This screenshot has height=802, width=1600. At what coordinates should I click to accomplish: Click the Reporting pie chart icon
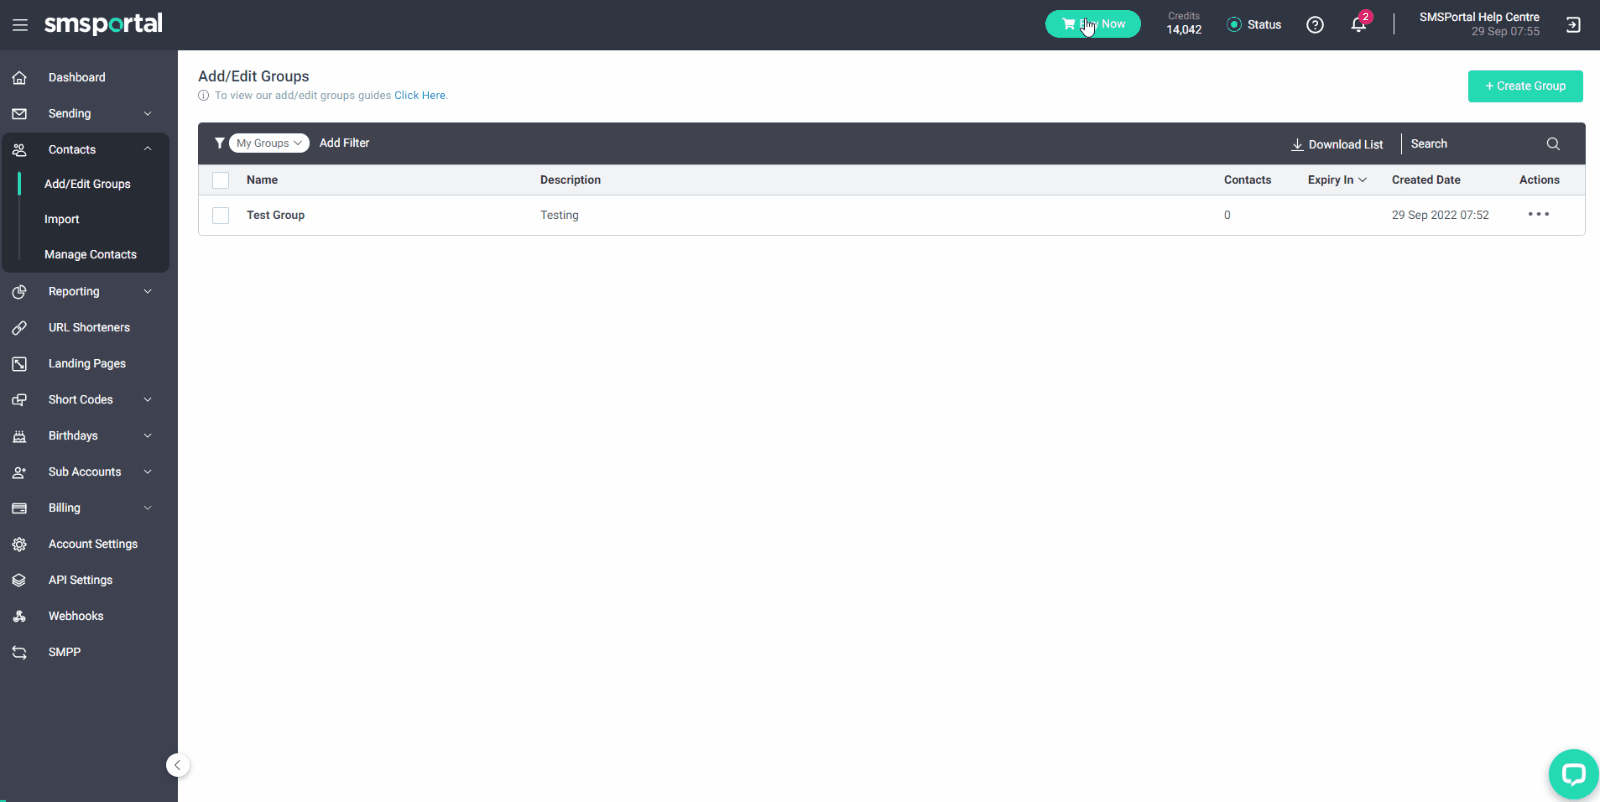[x=19, y=292]
